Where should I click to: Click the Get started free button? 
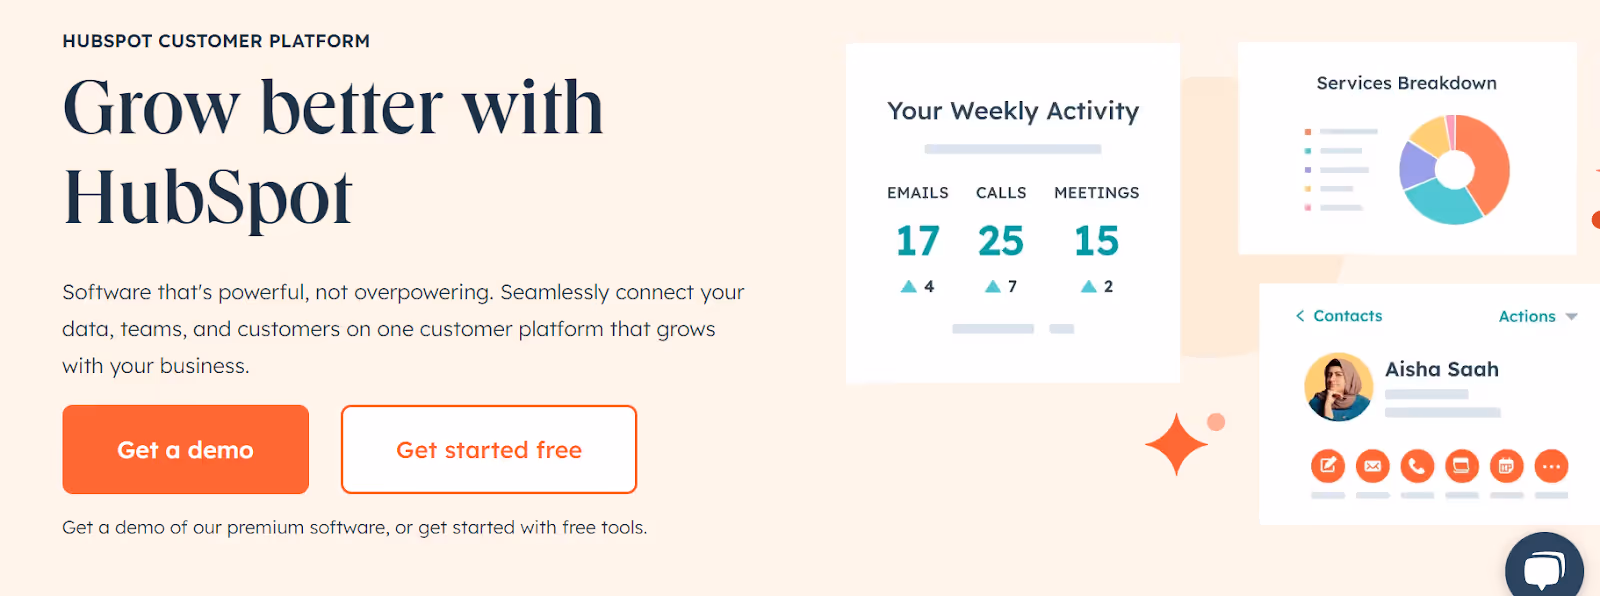[x=489, y=449]
